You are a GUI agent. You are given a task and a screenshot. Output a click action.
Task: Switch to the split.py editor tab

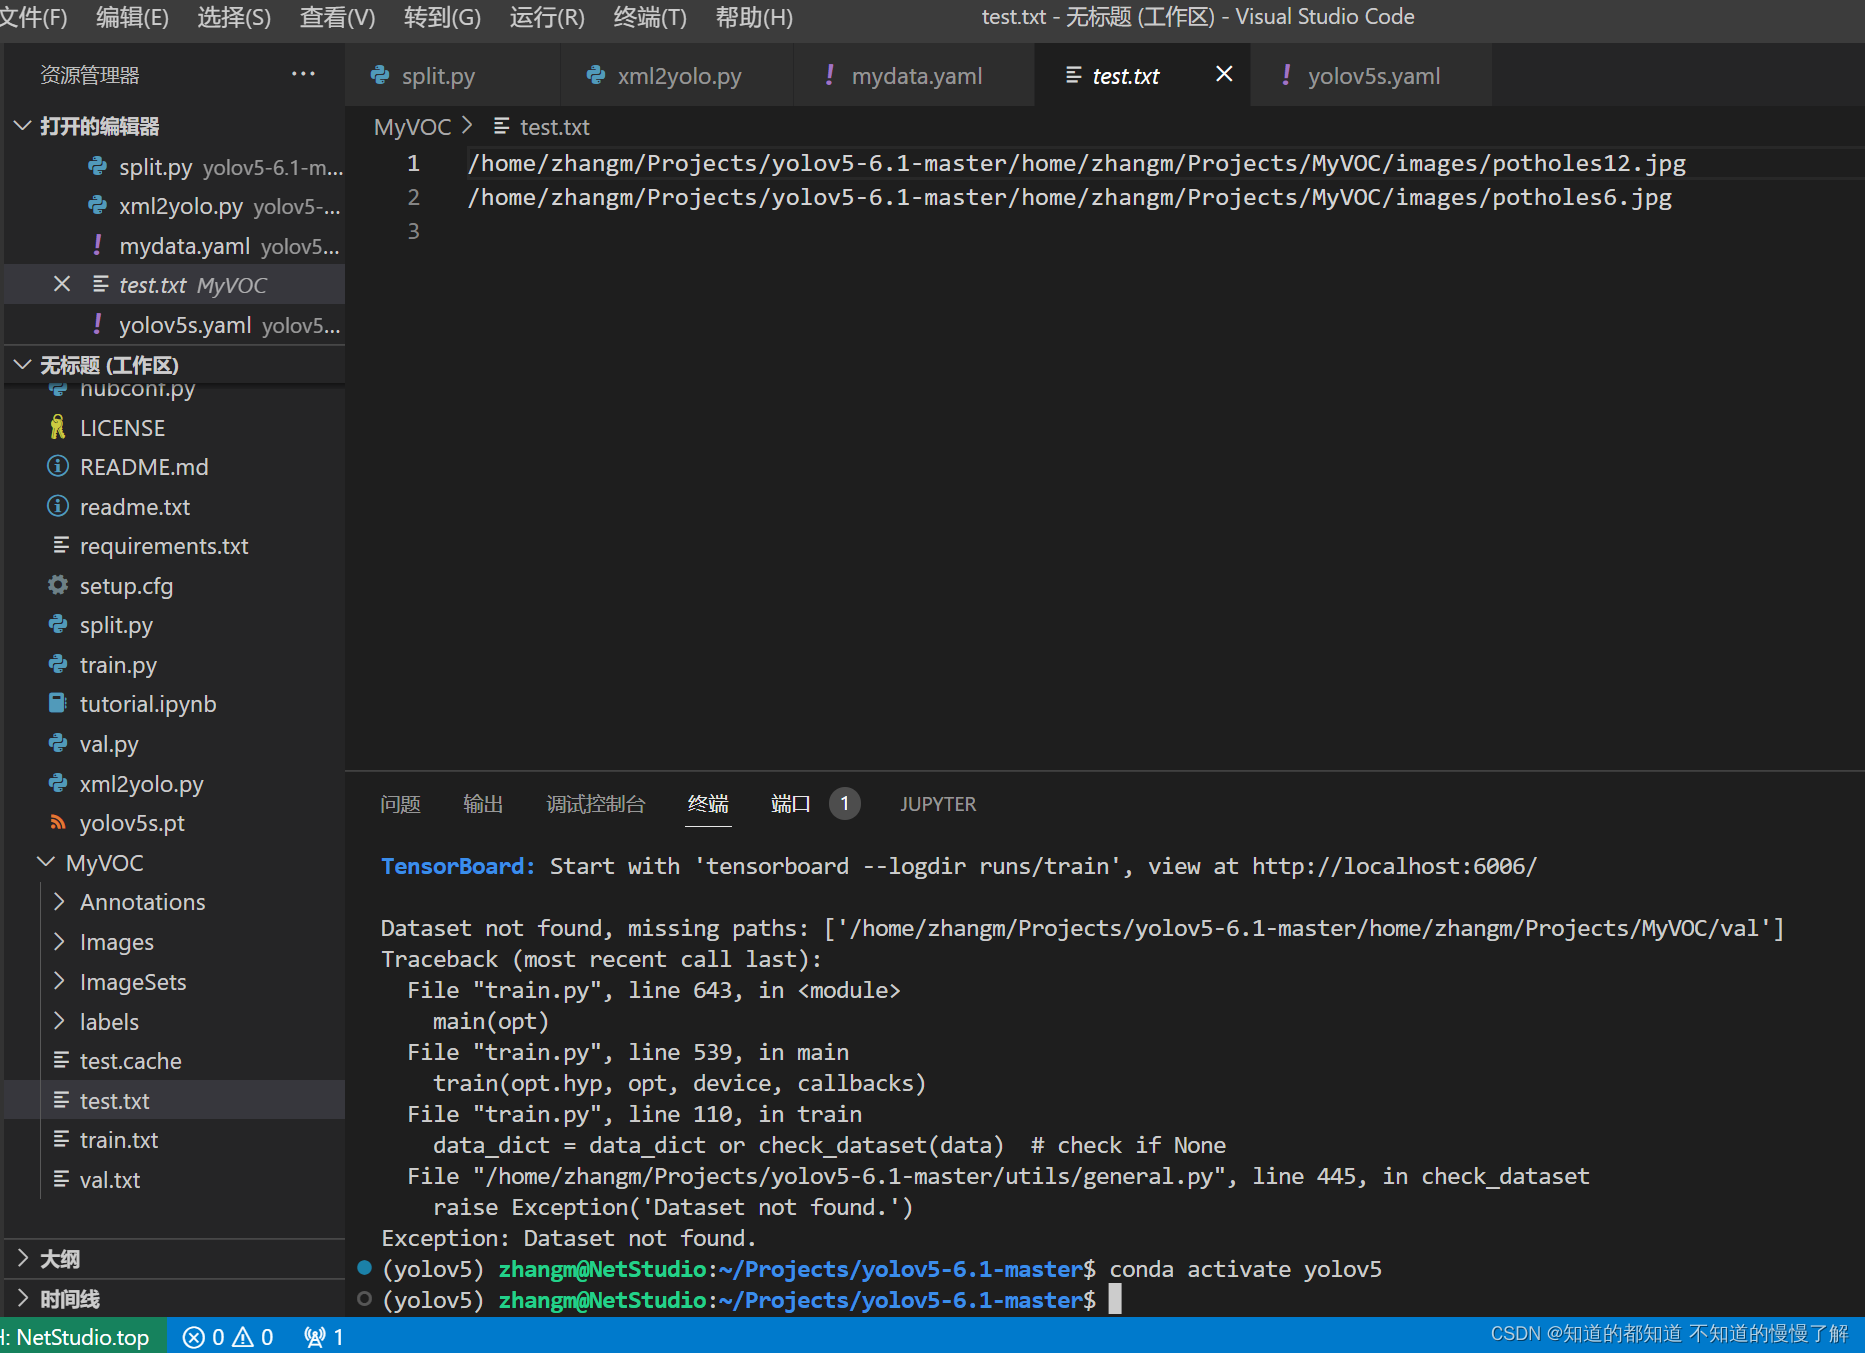coord(452,75)
